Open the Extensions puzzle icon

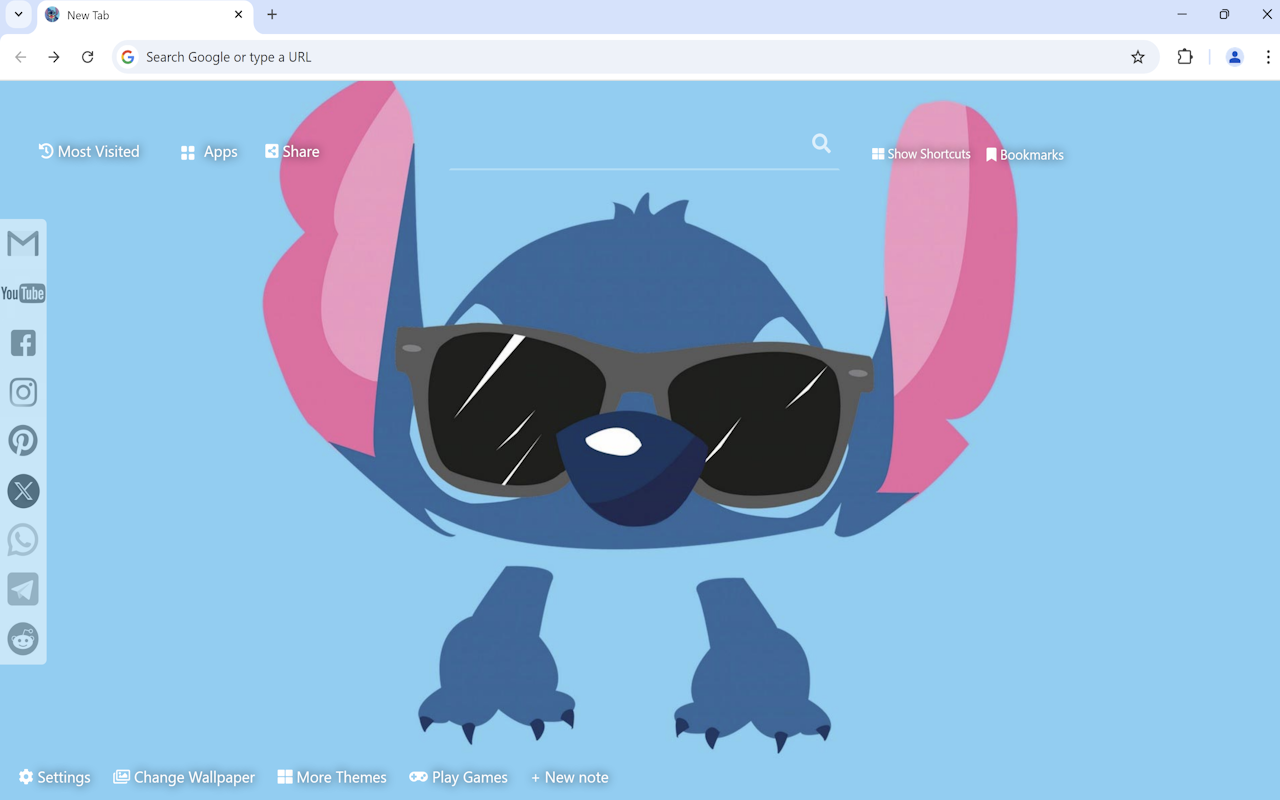1185,57
